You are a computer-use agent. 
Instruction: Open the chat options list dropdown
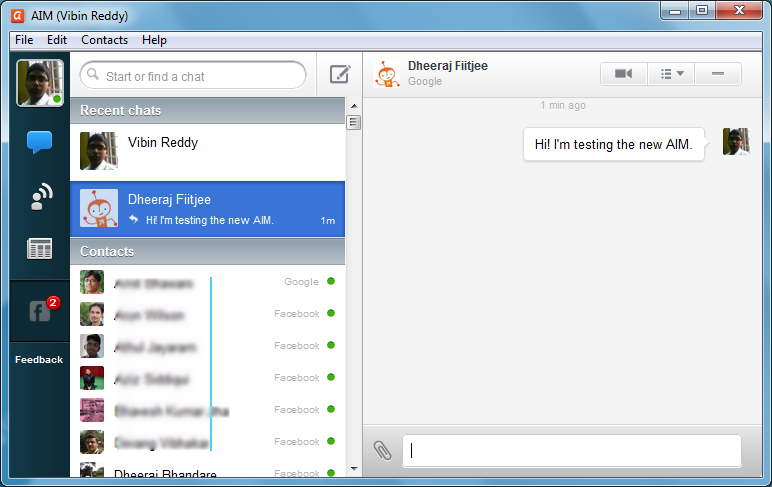tap(671, 74)
